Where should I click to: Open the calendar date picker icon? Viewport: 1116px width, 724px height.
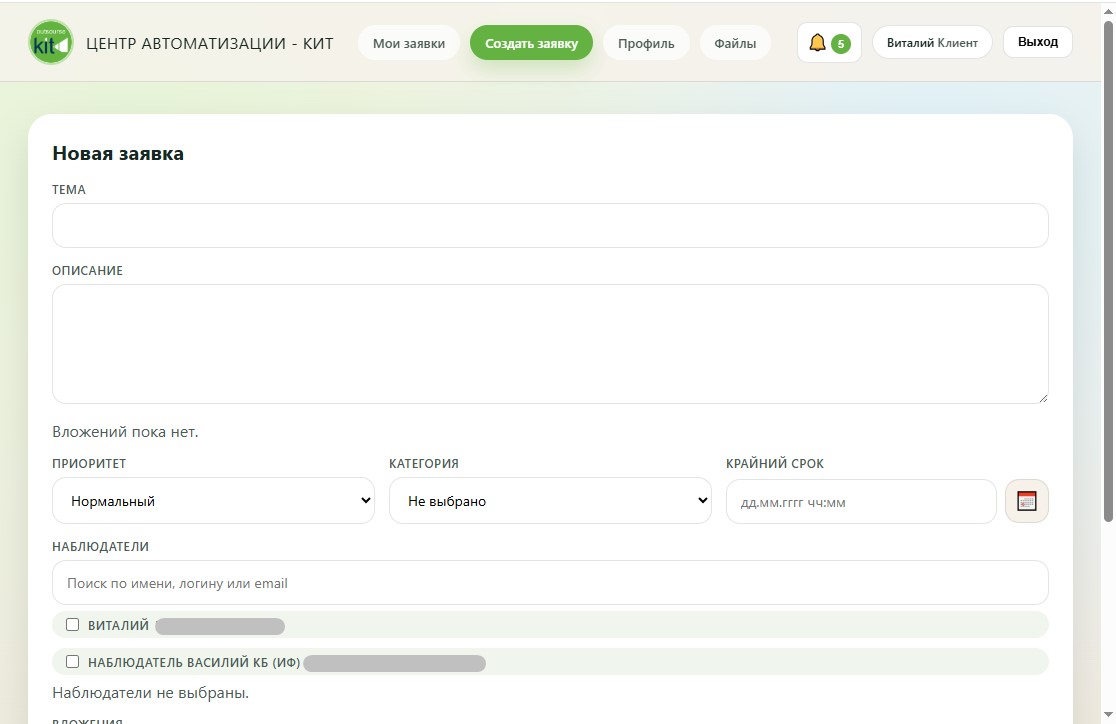(1026, 501)
